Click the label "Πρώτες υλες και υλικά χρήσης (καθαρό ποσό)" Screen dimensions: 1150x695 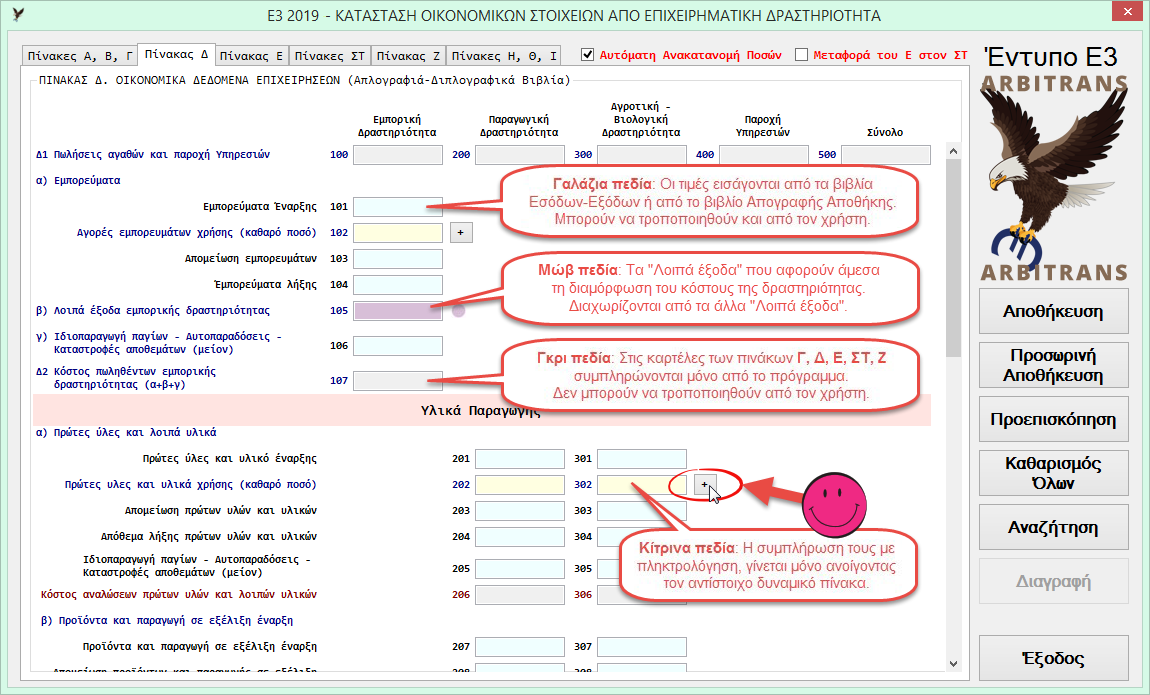(x=191, y=485)
